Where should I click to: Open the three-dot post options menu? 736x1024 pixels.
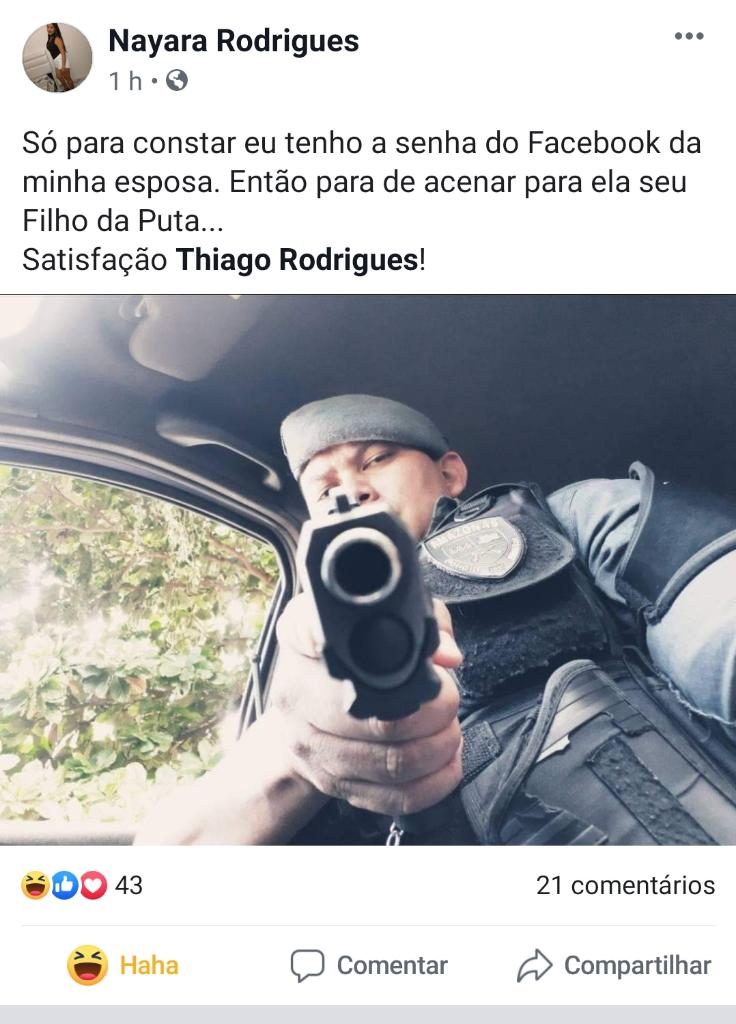pyautogui.click(x=689, y=36)
